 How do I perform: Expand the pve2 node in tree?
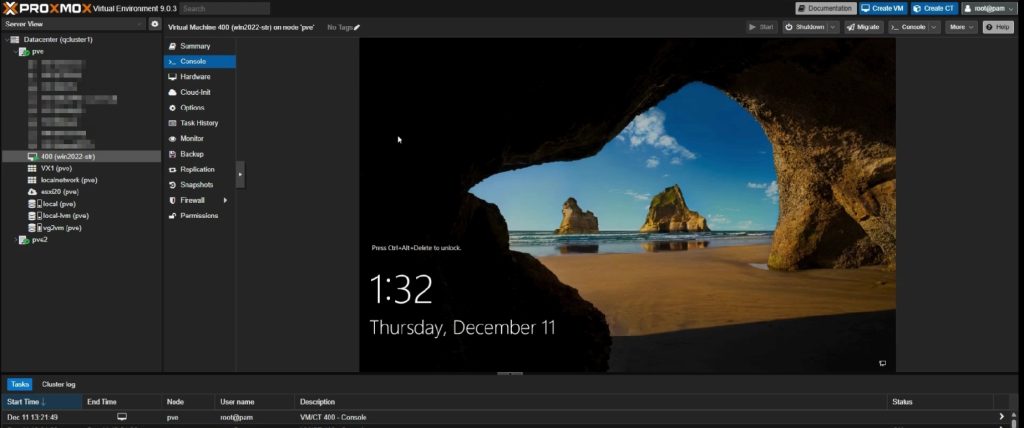pyautogui.click(x=15, y=240)
